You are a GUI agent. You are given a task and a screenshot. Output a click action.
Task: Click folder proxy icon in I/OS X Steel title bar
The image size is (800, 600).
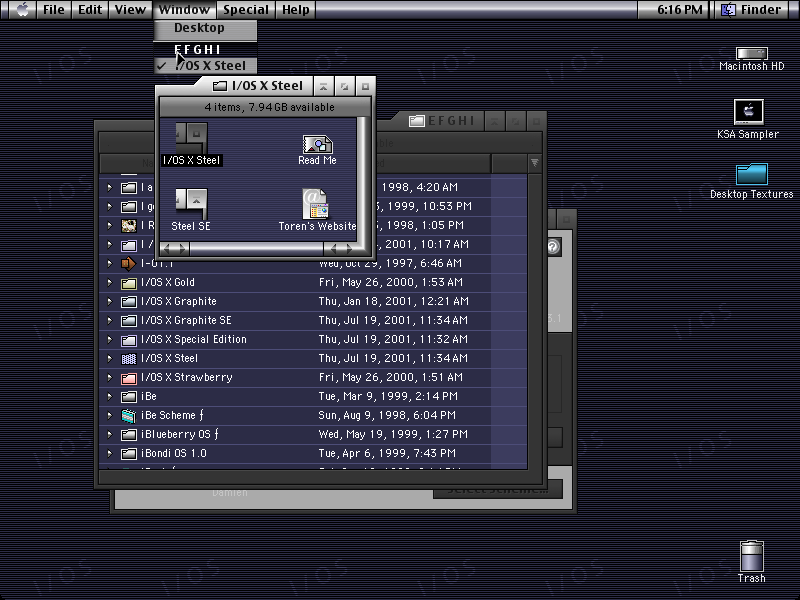coord(220,86)
